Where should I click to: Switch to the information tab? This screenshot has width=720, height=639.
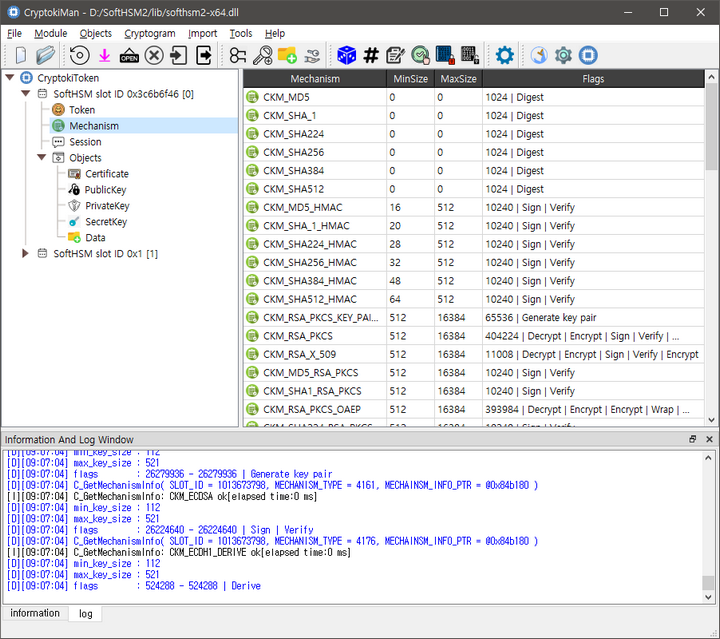35,613
